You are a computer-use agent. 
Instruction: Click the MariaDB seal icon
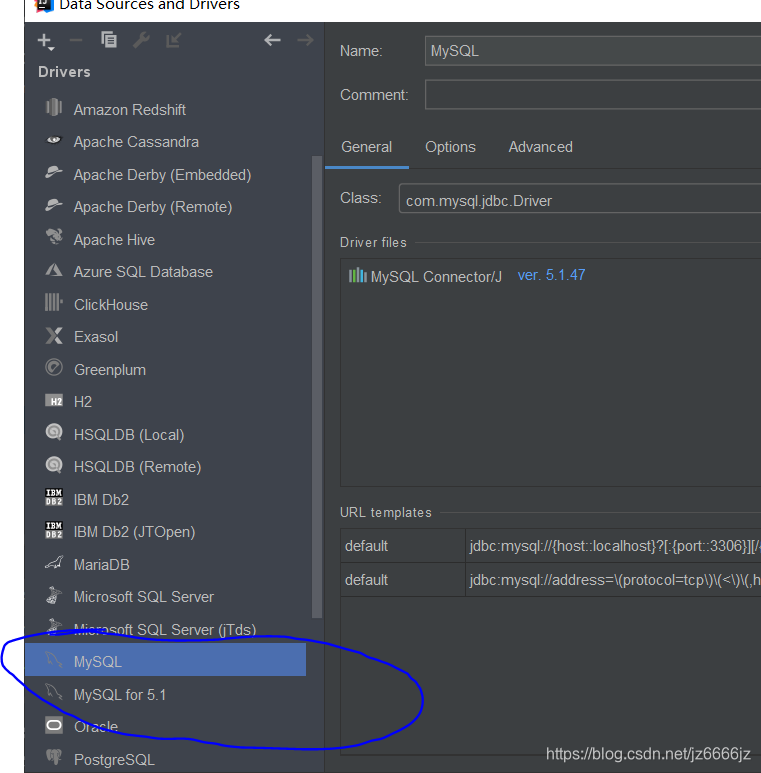(x=54, y=562)
